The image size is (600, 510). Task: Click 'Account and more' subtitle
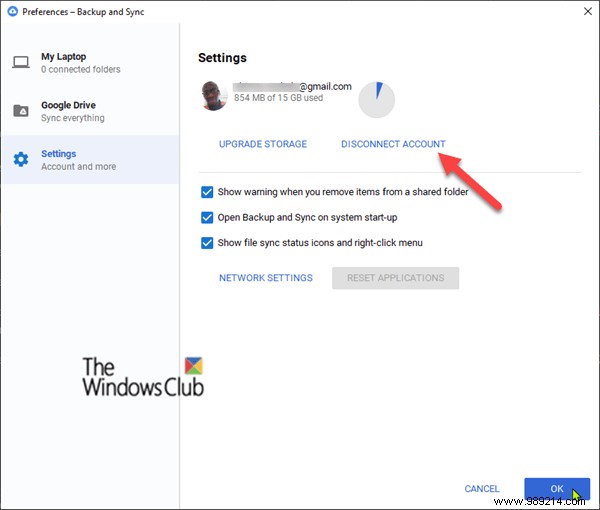[x=78, y=166]
